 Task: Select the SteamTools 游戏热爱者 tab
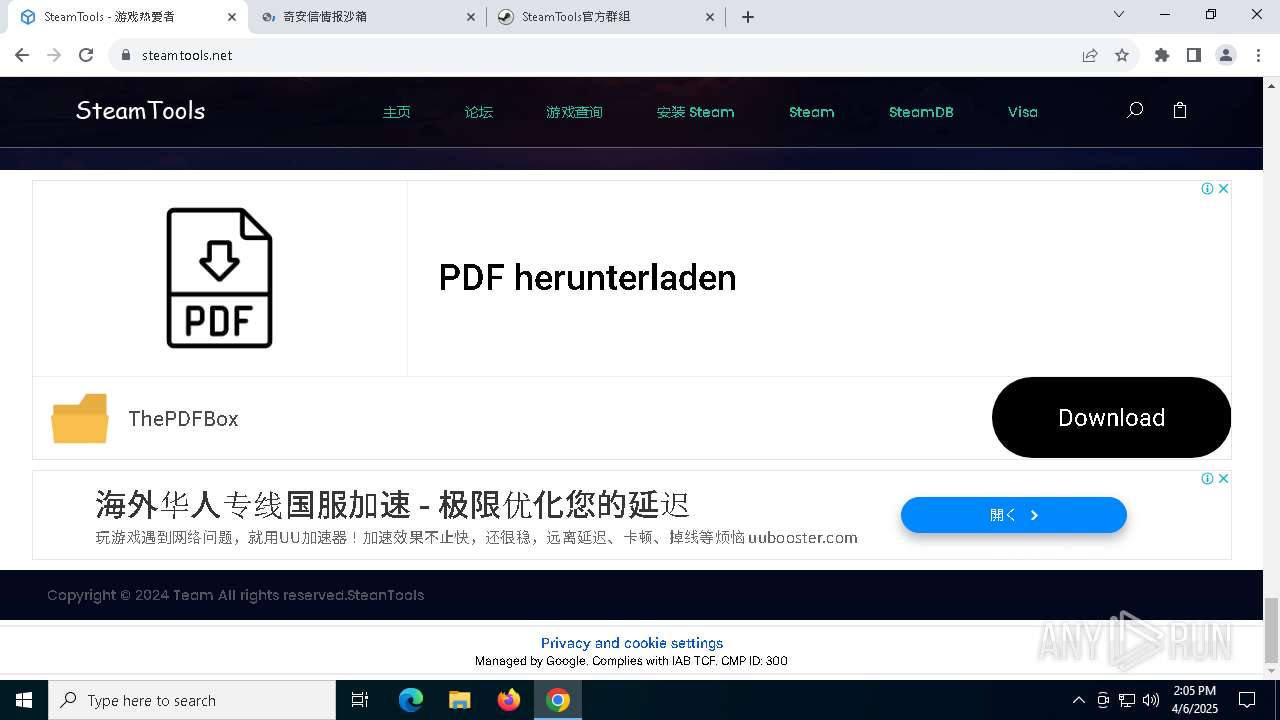tap(127, 17)
